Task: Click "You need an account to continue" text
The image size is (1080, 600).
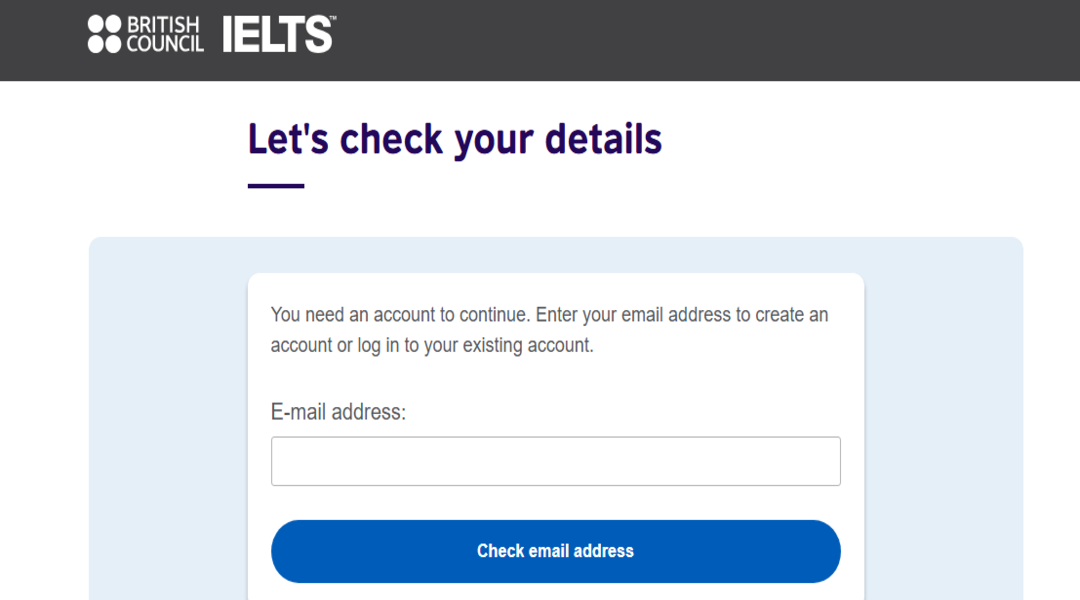Action: [x=400, y=315]
